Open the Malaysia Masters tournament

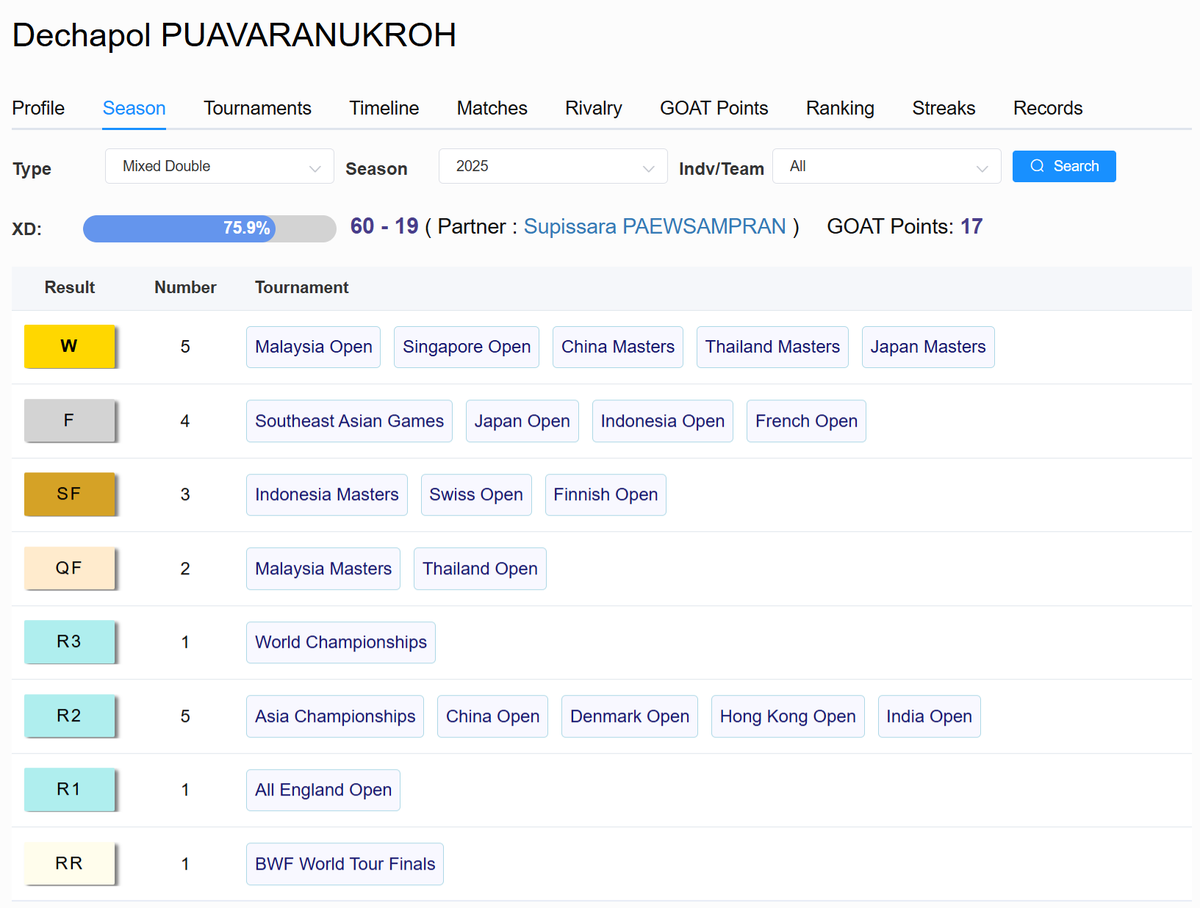pos(323,568)
